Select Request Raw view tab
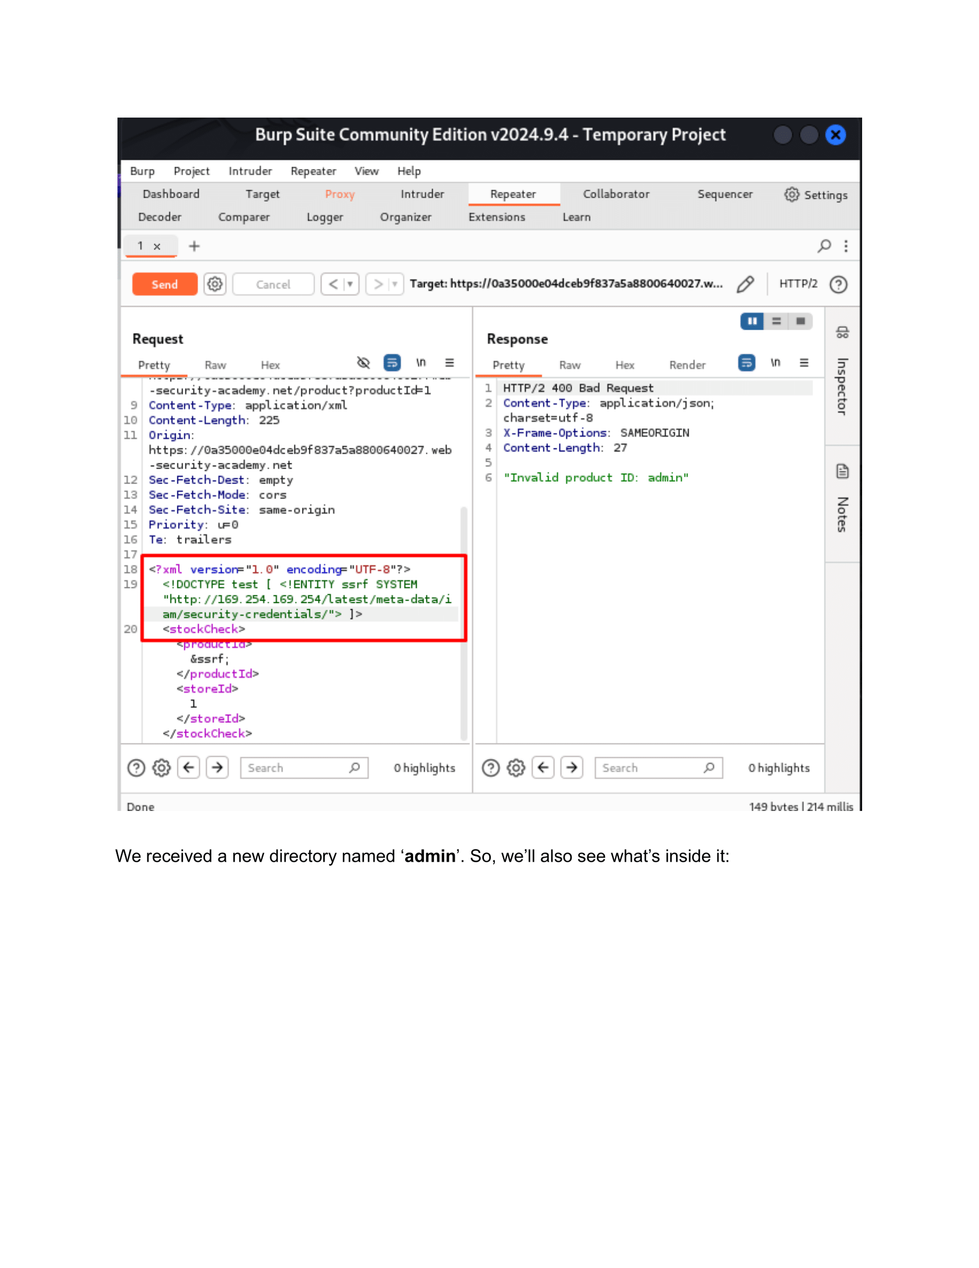The height and width of the screenshot is (1268, 979). point(215,365)
